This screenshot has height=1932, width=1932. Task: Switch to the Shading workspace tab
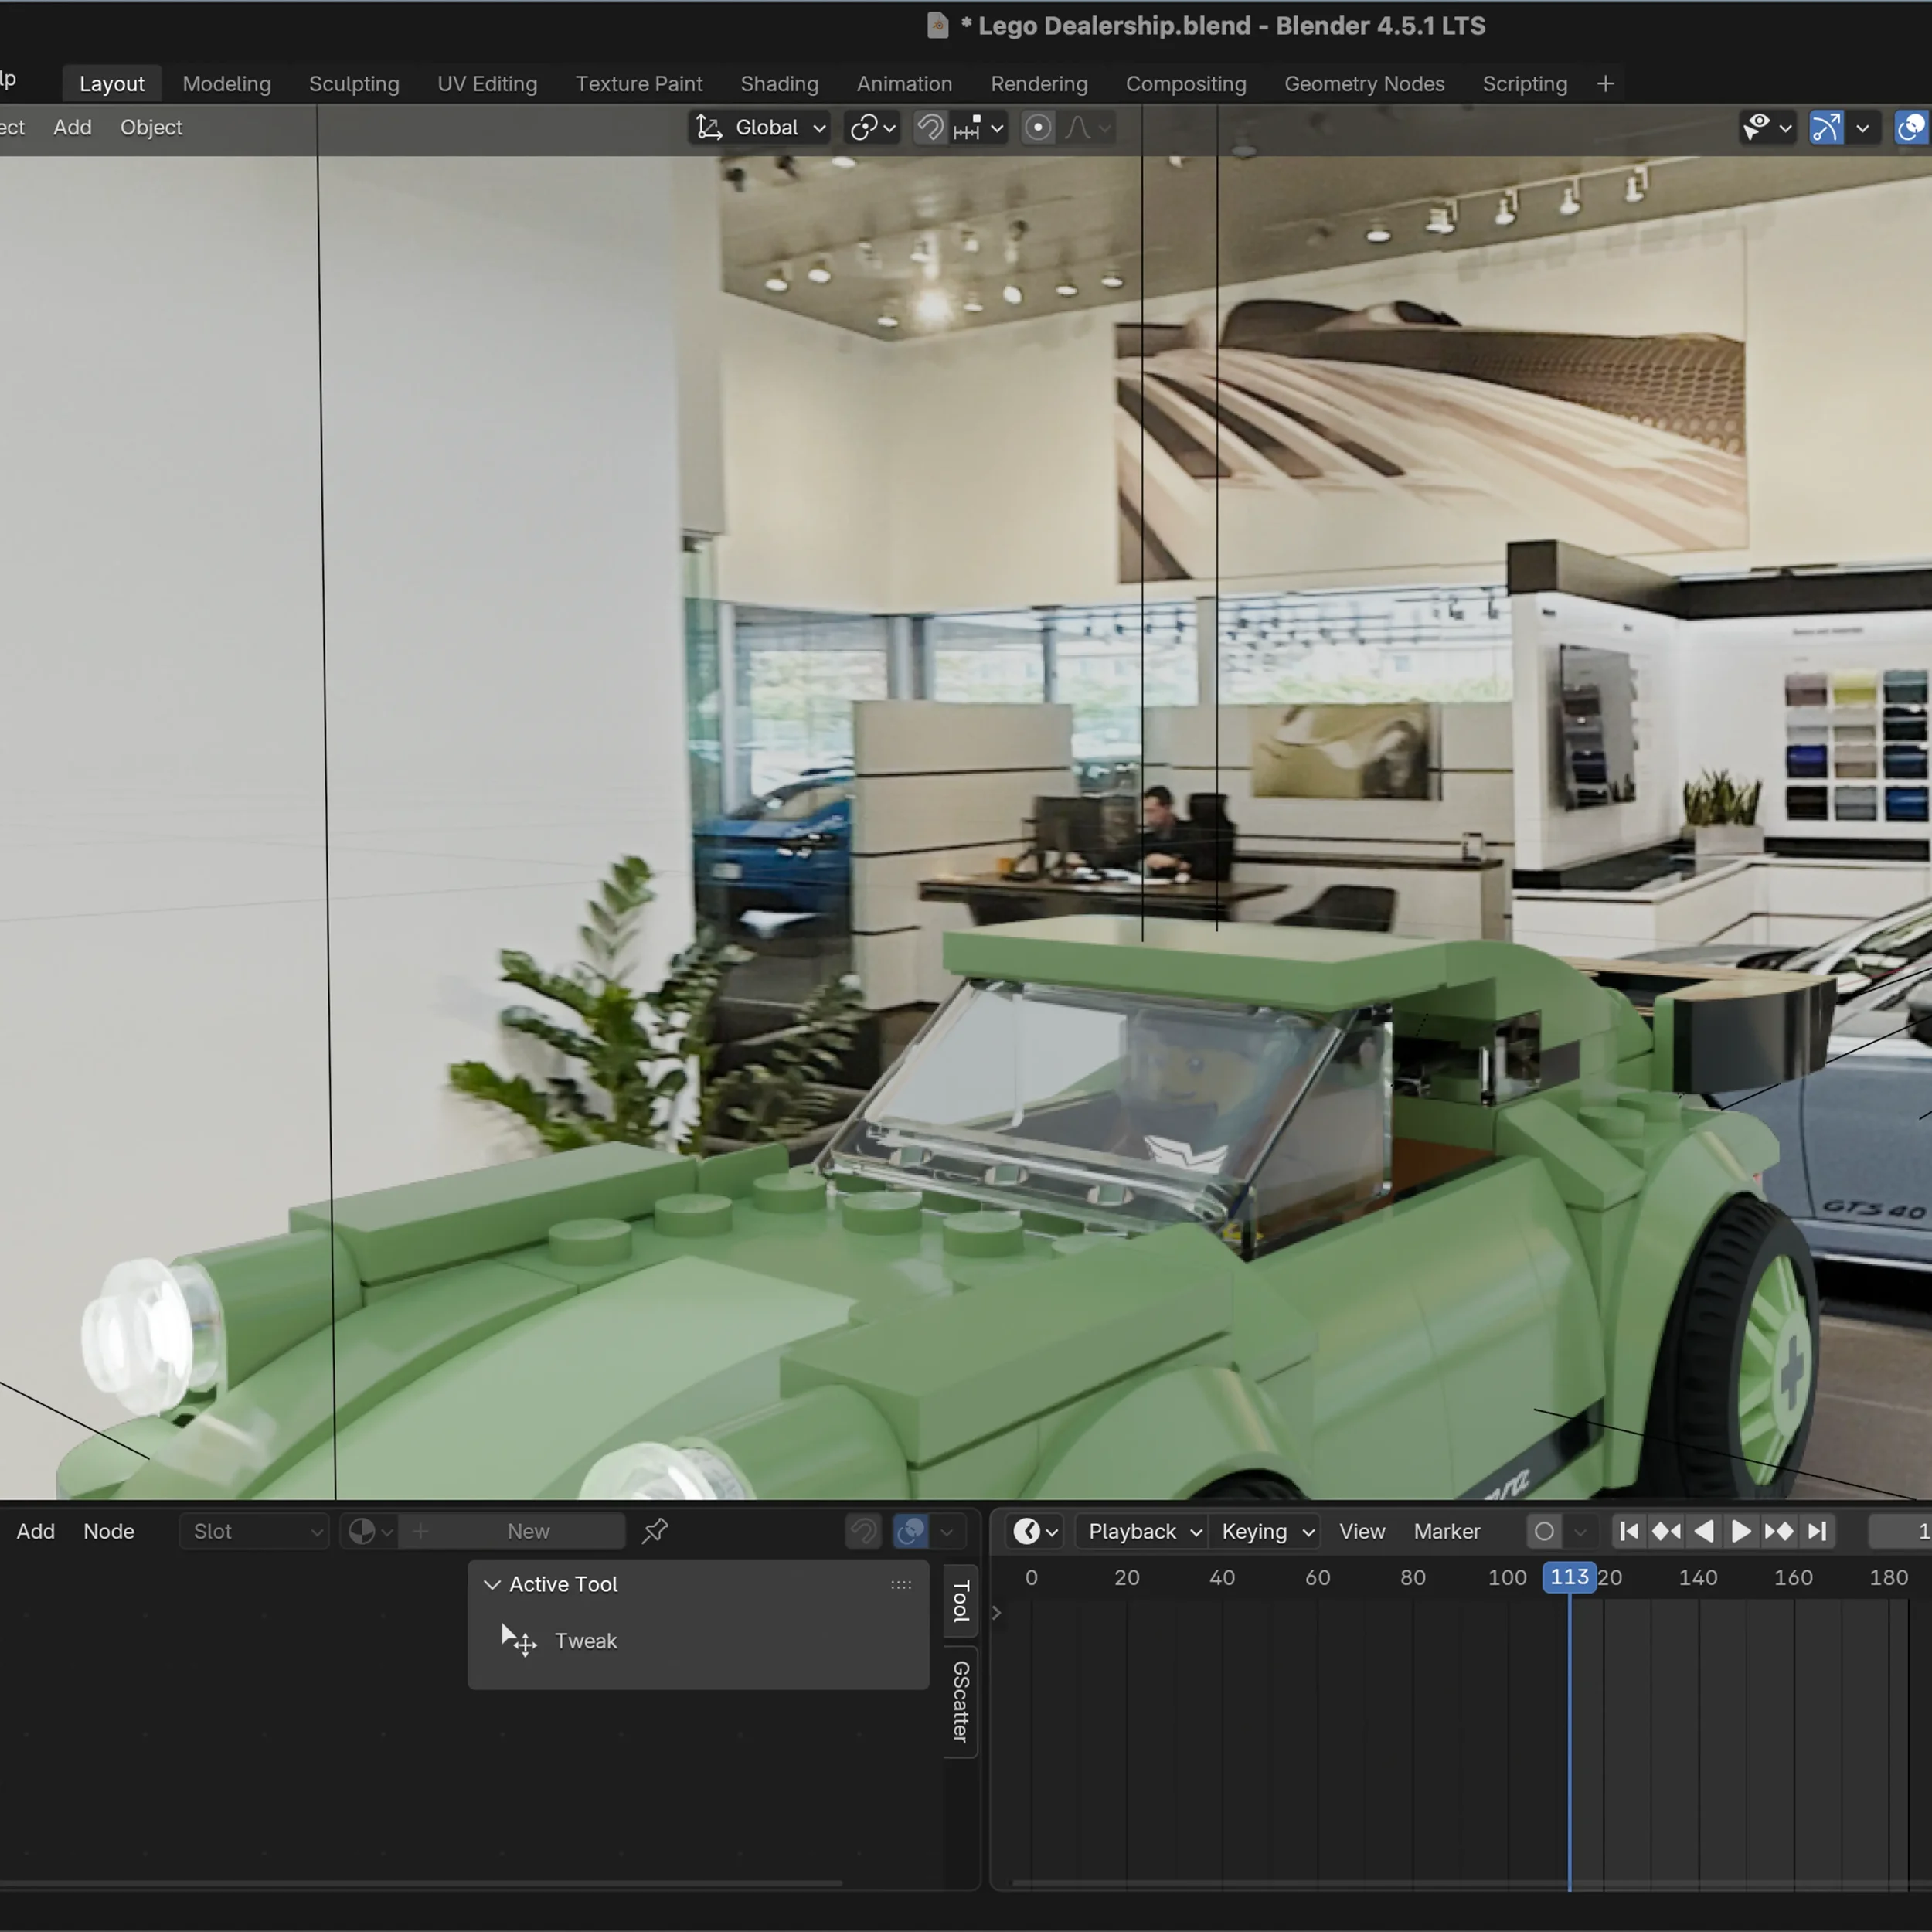pyautogui.click(x=779, y=84)
